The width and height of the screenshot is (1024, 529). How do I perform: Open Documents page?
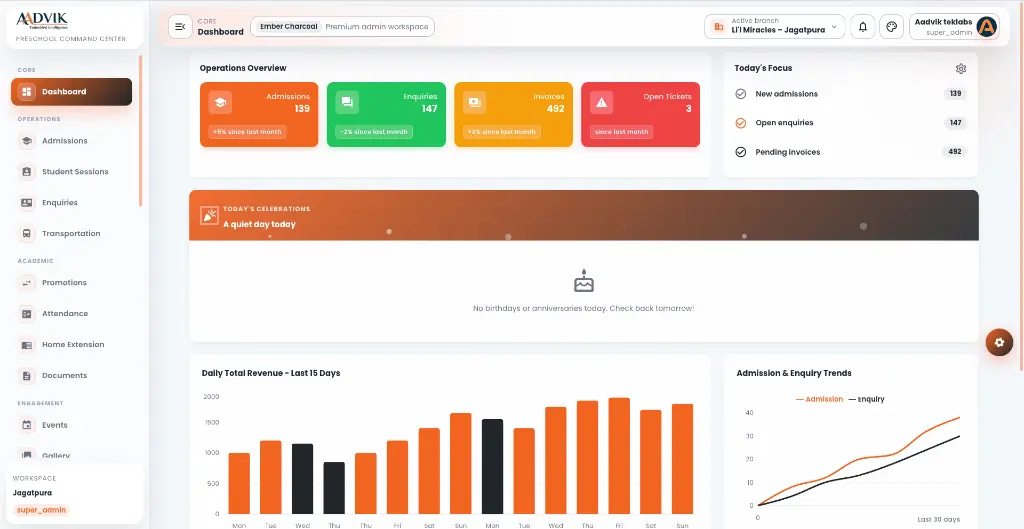(x=71, y=376)
